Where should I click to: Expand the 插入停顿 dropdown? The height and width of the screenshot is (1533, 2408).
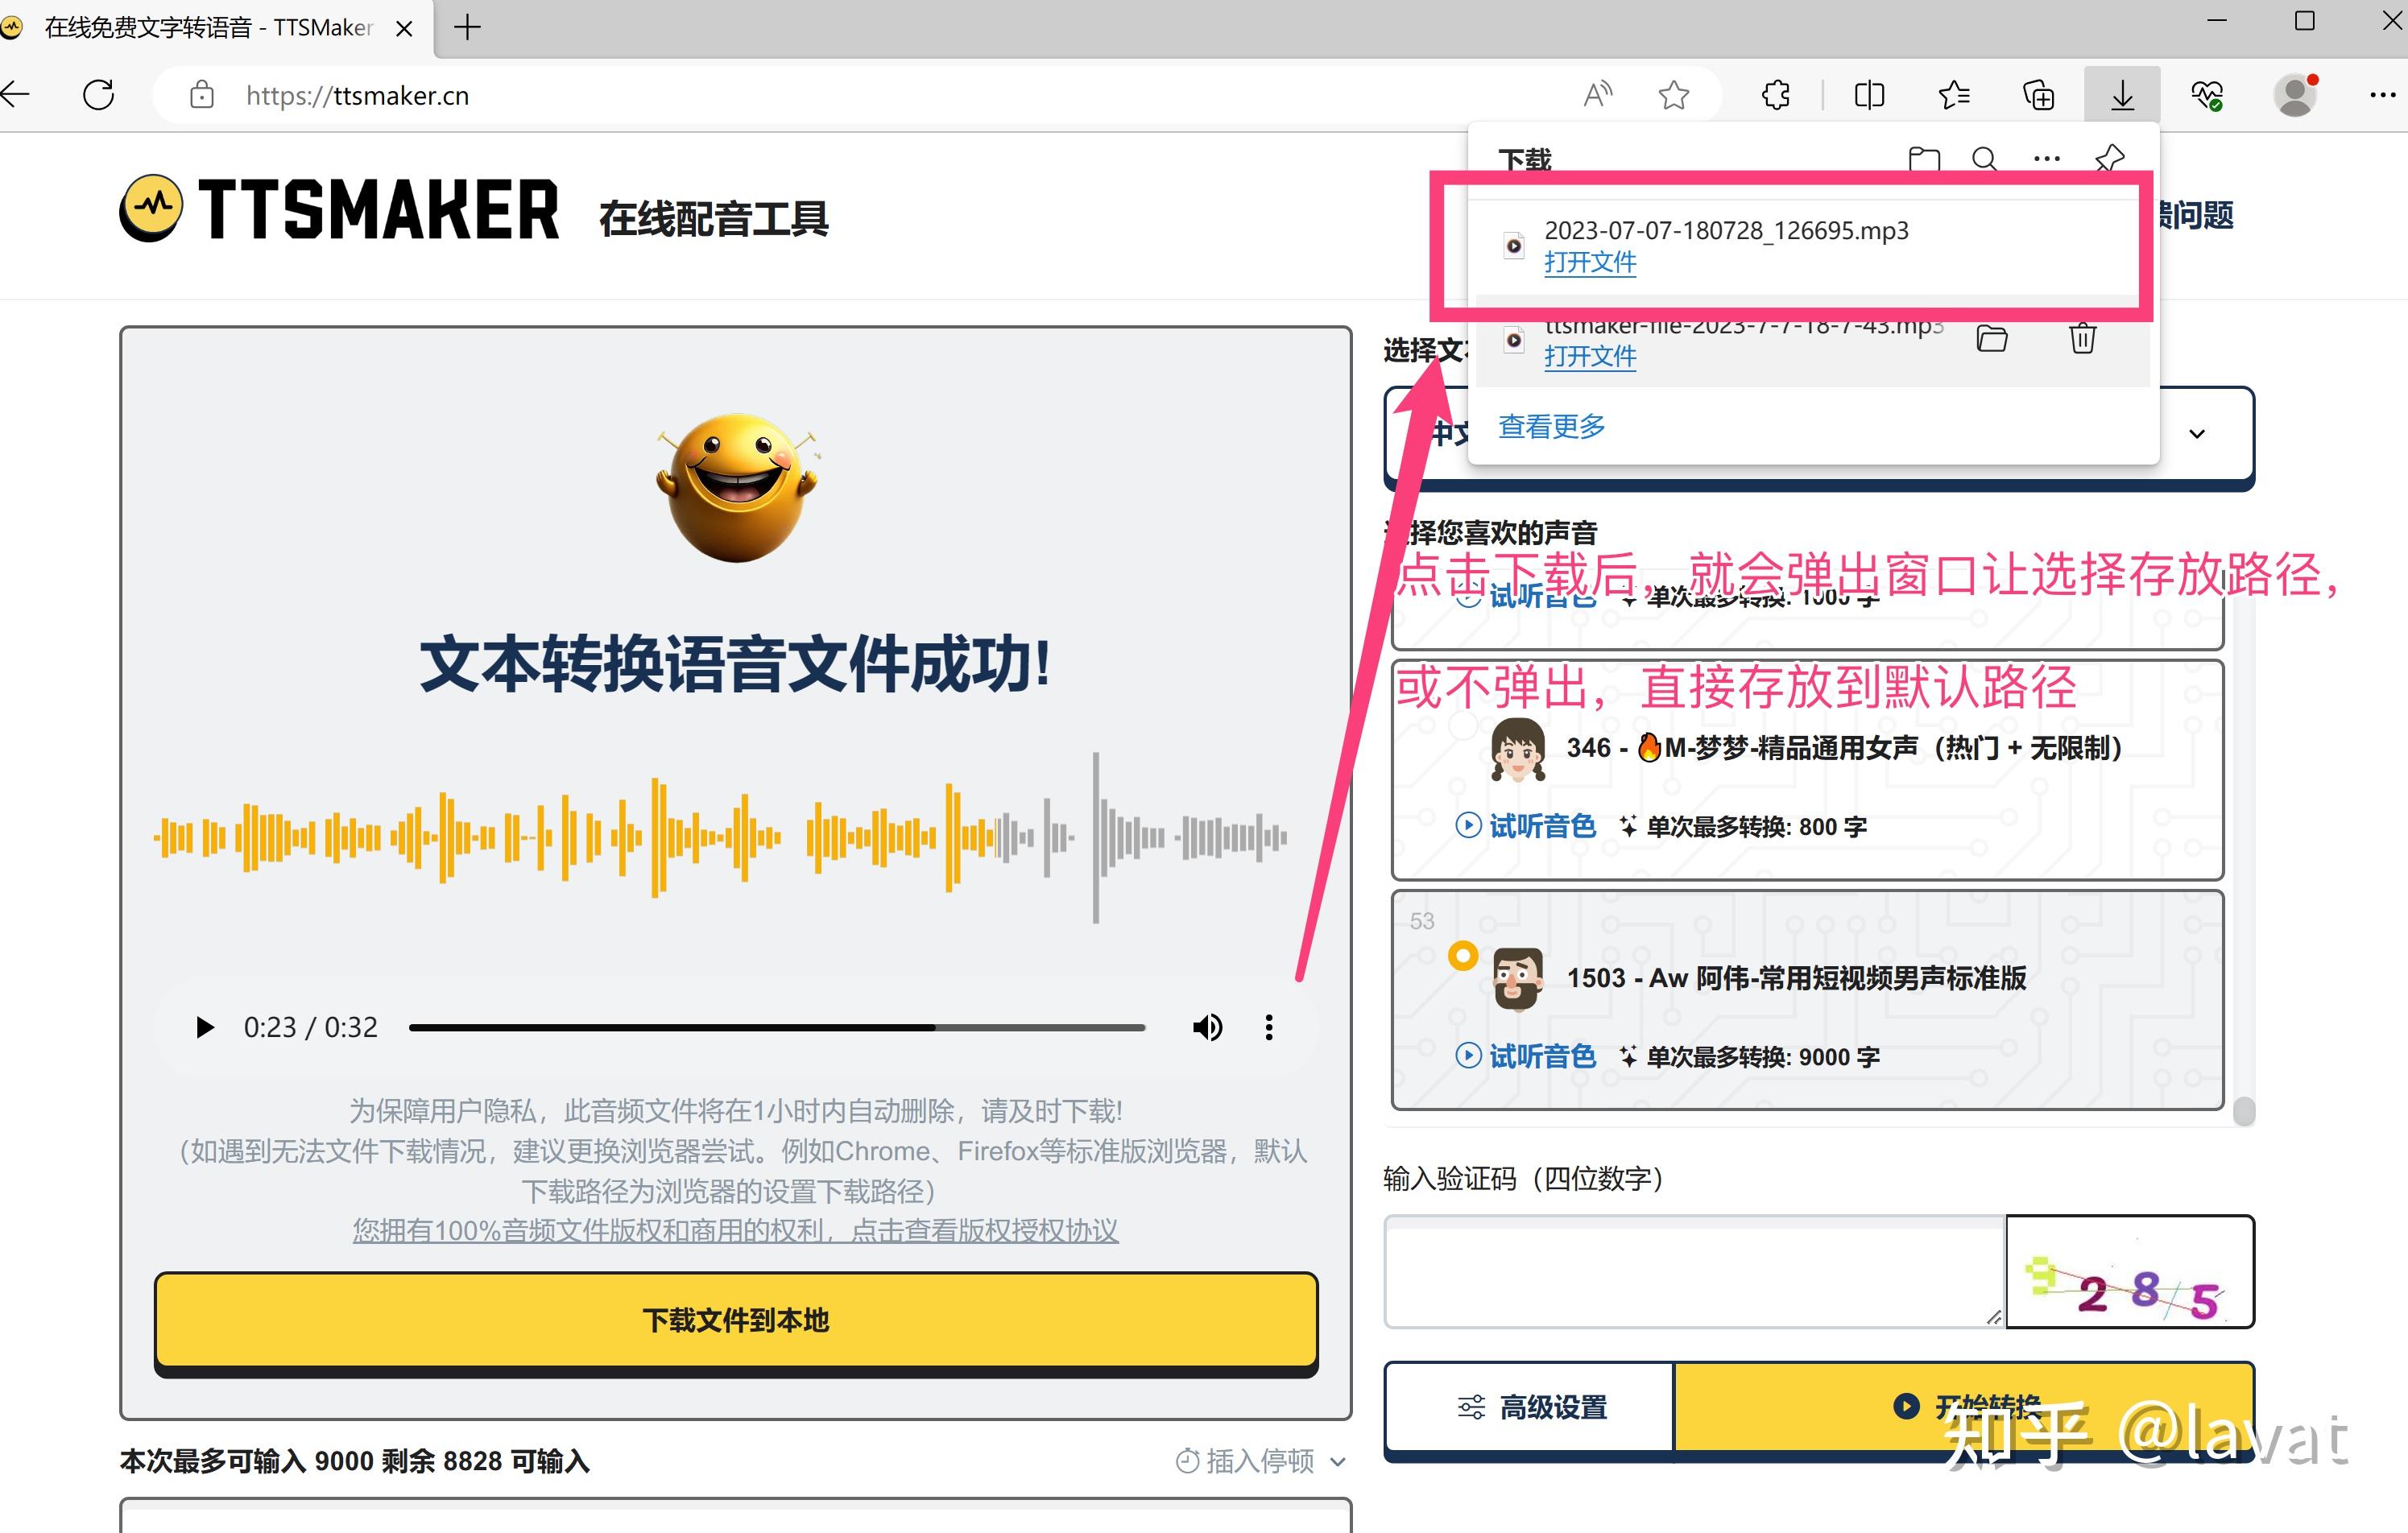(1261, 1461)
